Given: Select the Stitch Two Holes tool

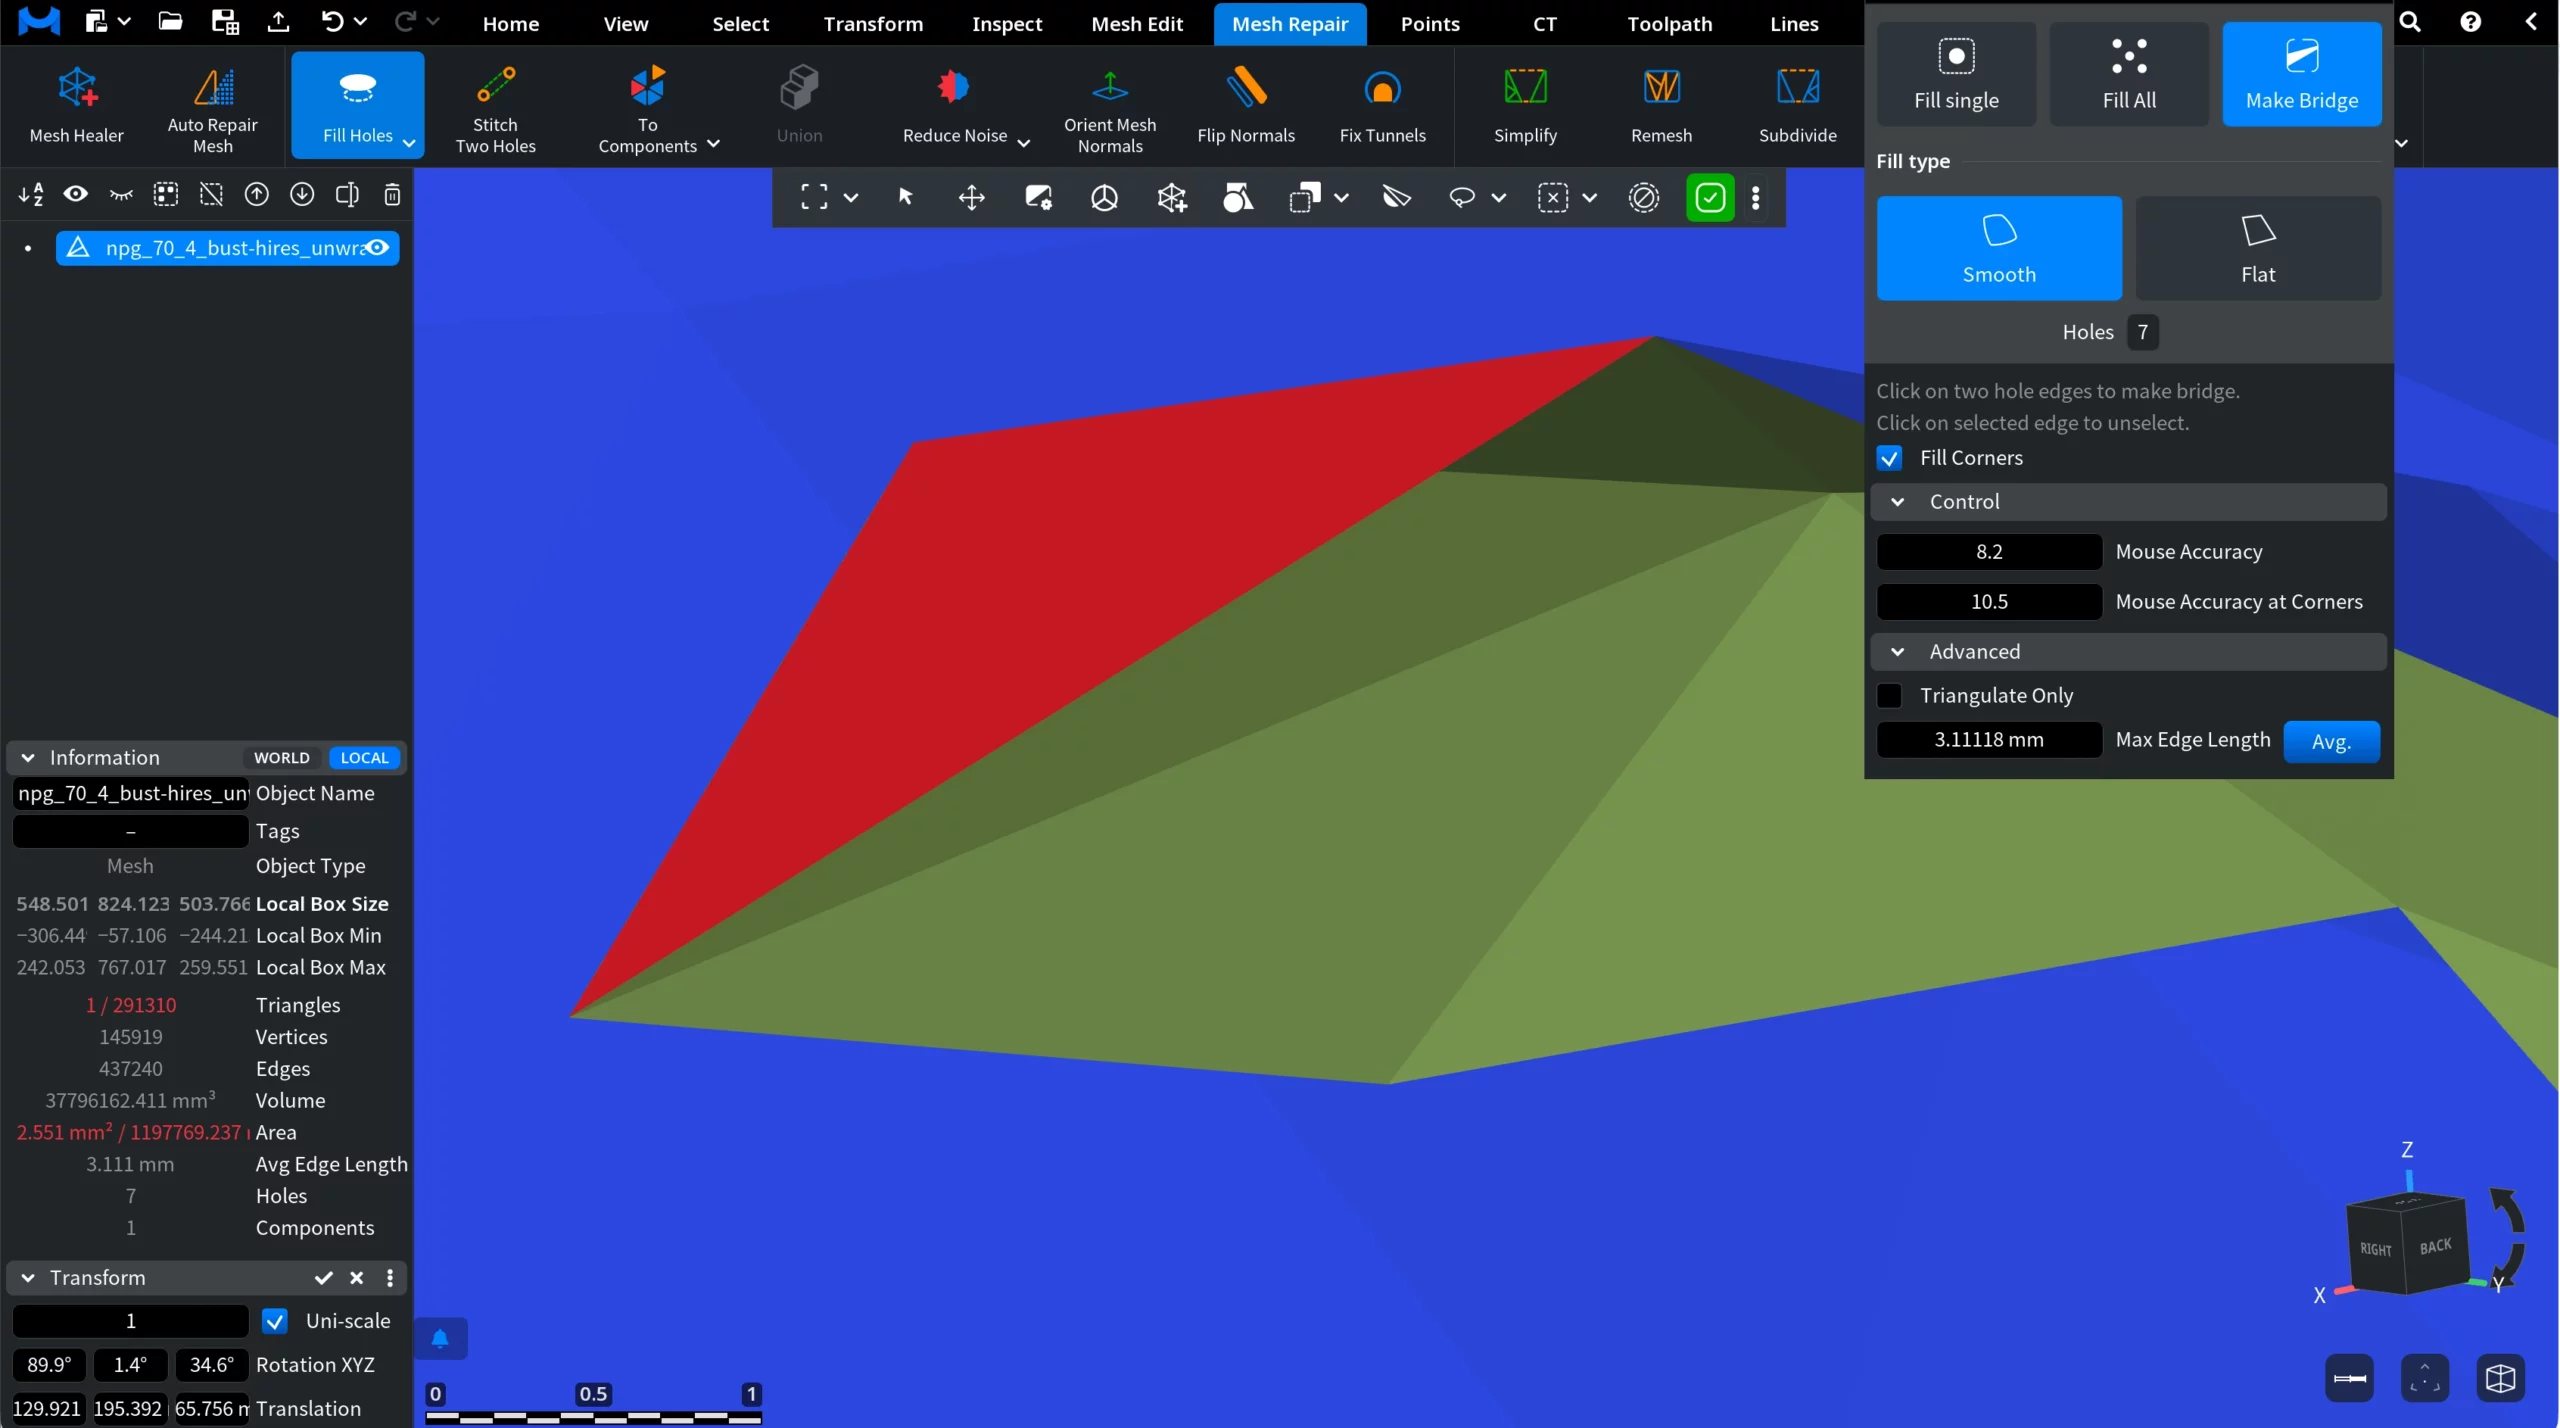Looking at the screenshot, I should [496, 105].
